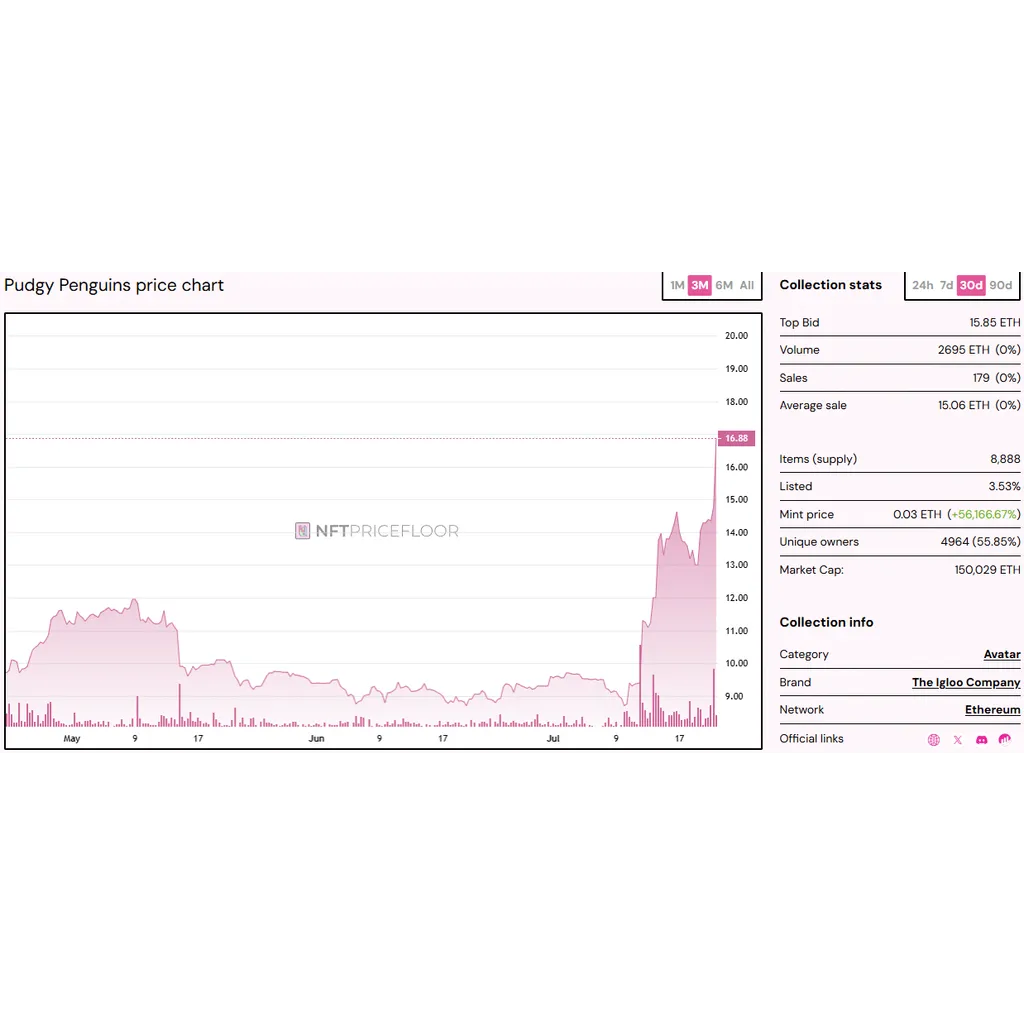
Task: Click the Top Bid 15.85 ETH value
Action: [x=995, y=323]
